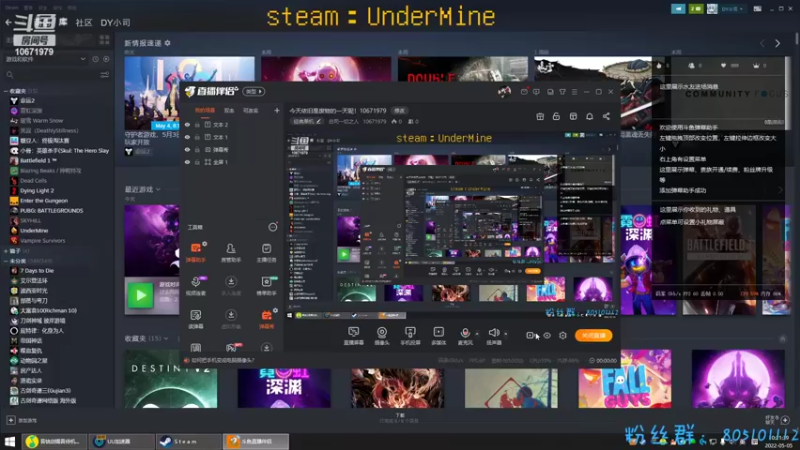Switch to the 可发言 scene tab
The image size is (800, 450).
[251, 110]
